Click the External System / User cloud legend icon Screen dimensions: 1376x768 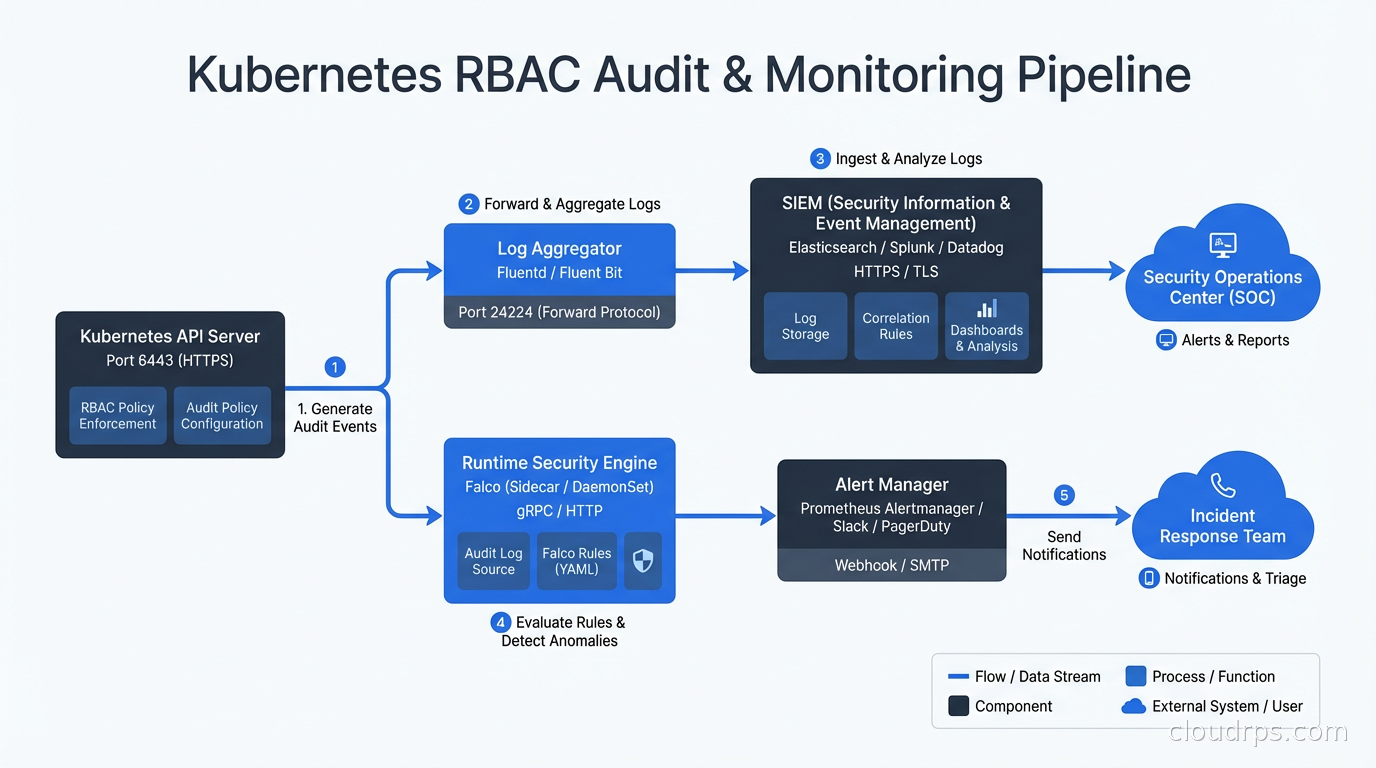pyautogui.click(x=1133, y=706)
